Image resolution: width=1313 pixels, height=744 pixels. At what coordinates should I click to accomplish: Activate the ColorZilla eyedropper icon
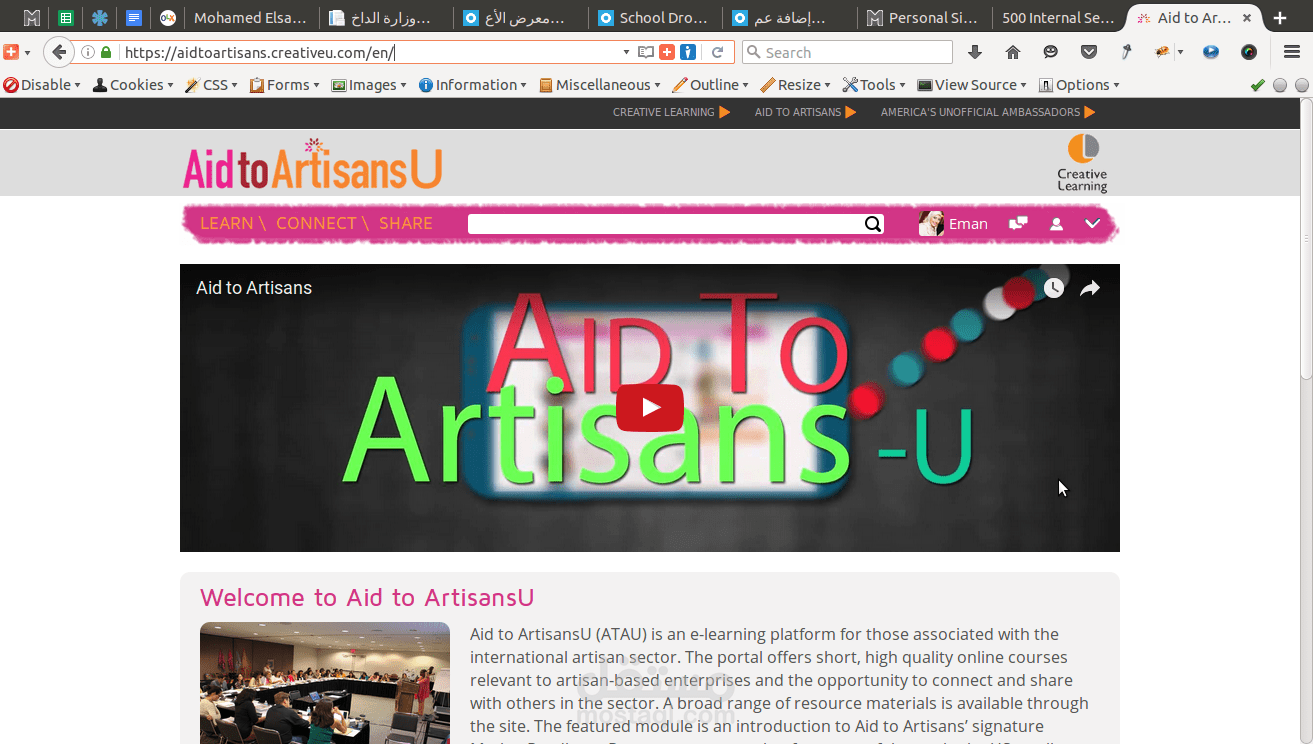tap(1126, 51)
